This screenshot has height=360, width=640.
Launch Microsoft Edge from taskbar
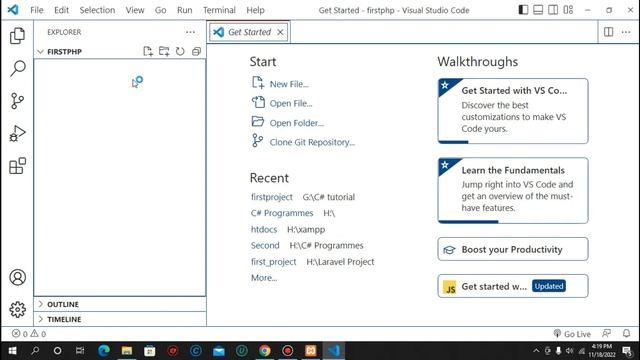click(104, 351)
